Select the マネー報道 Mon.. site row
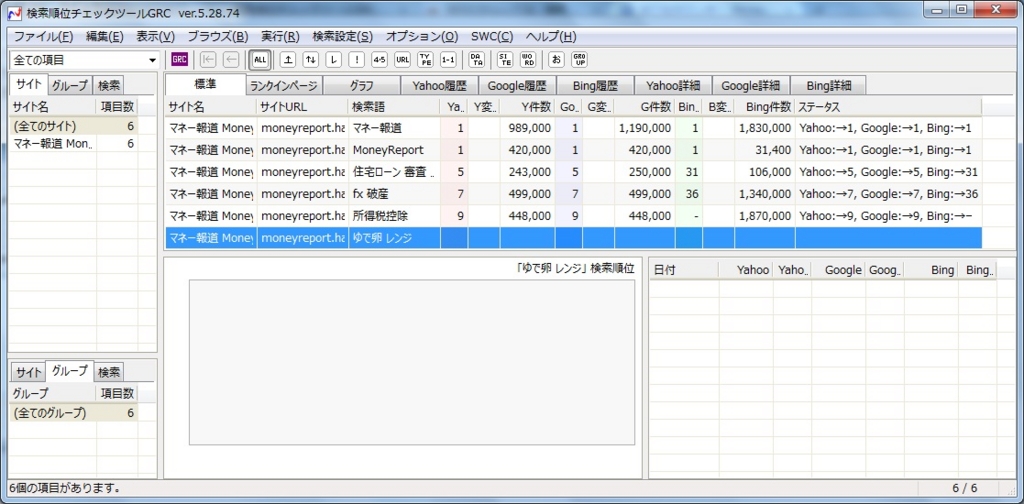Image resolution: width=1024 pixels, height=504 pixels. (x=73, y=144)
